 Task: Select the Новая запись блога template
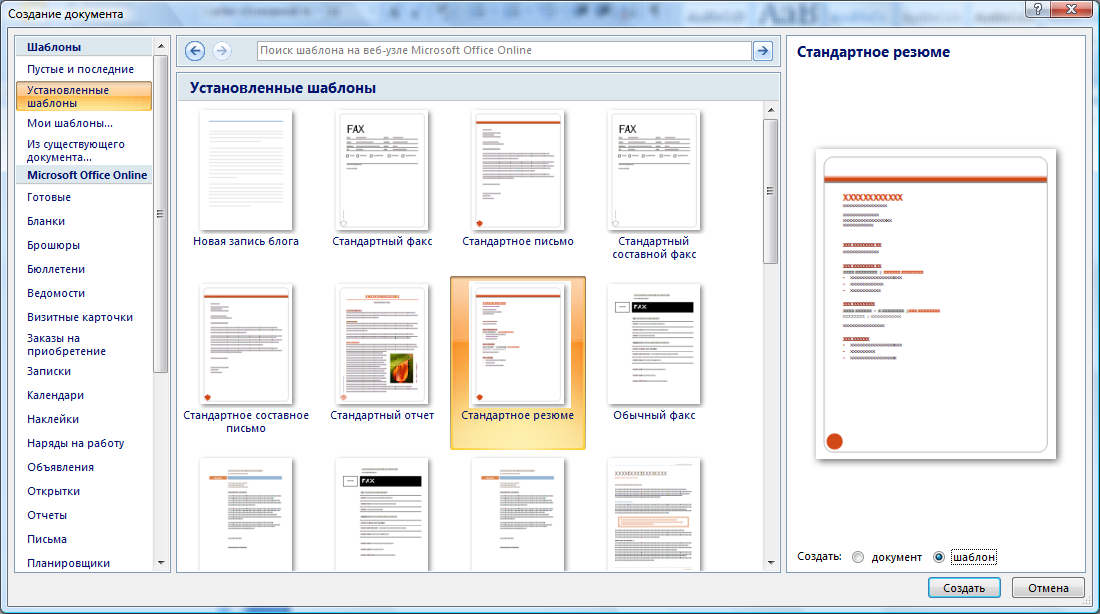[x=246, y=179]
